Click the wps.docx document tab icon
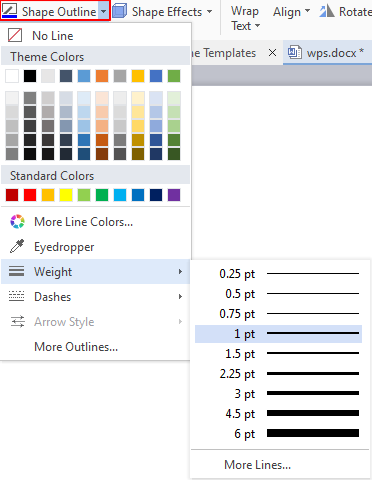The image size is (372, 480). click(295, 53)
